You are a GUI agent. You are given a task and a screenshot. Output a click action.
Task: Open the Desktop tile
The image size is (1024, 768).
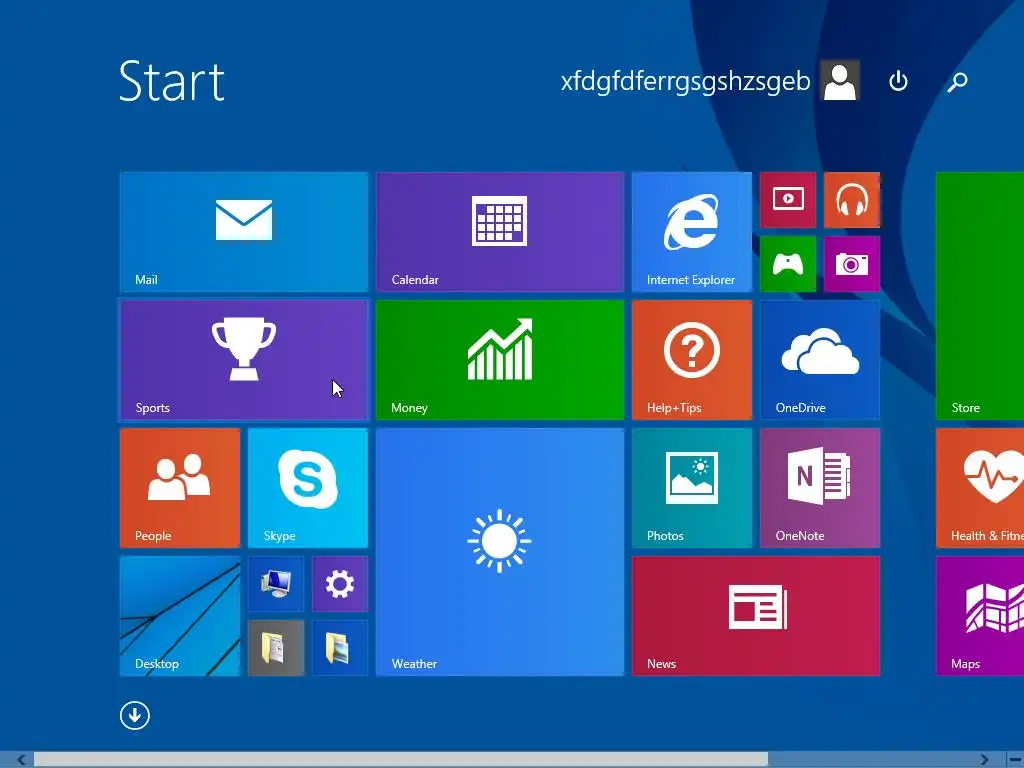pos(180,616)
